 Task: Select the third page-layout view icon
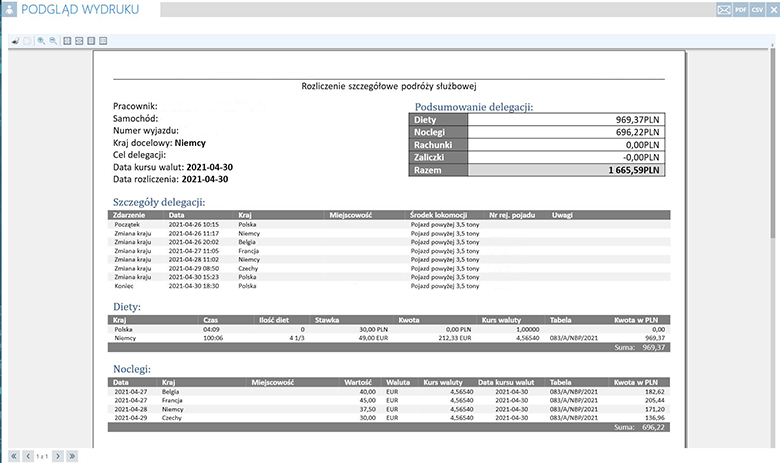pos(91,41)
